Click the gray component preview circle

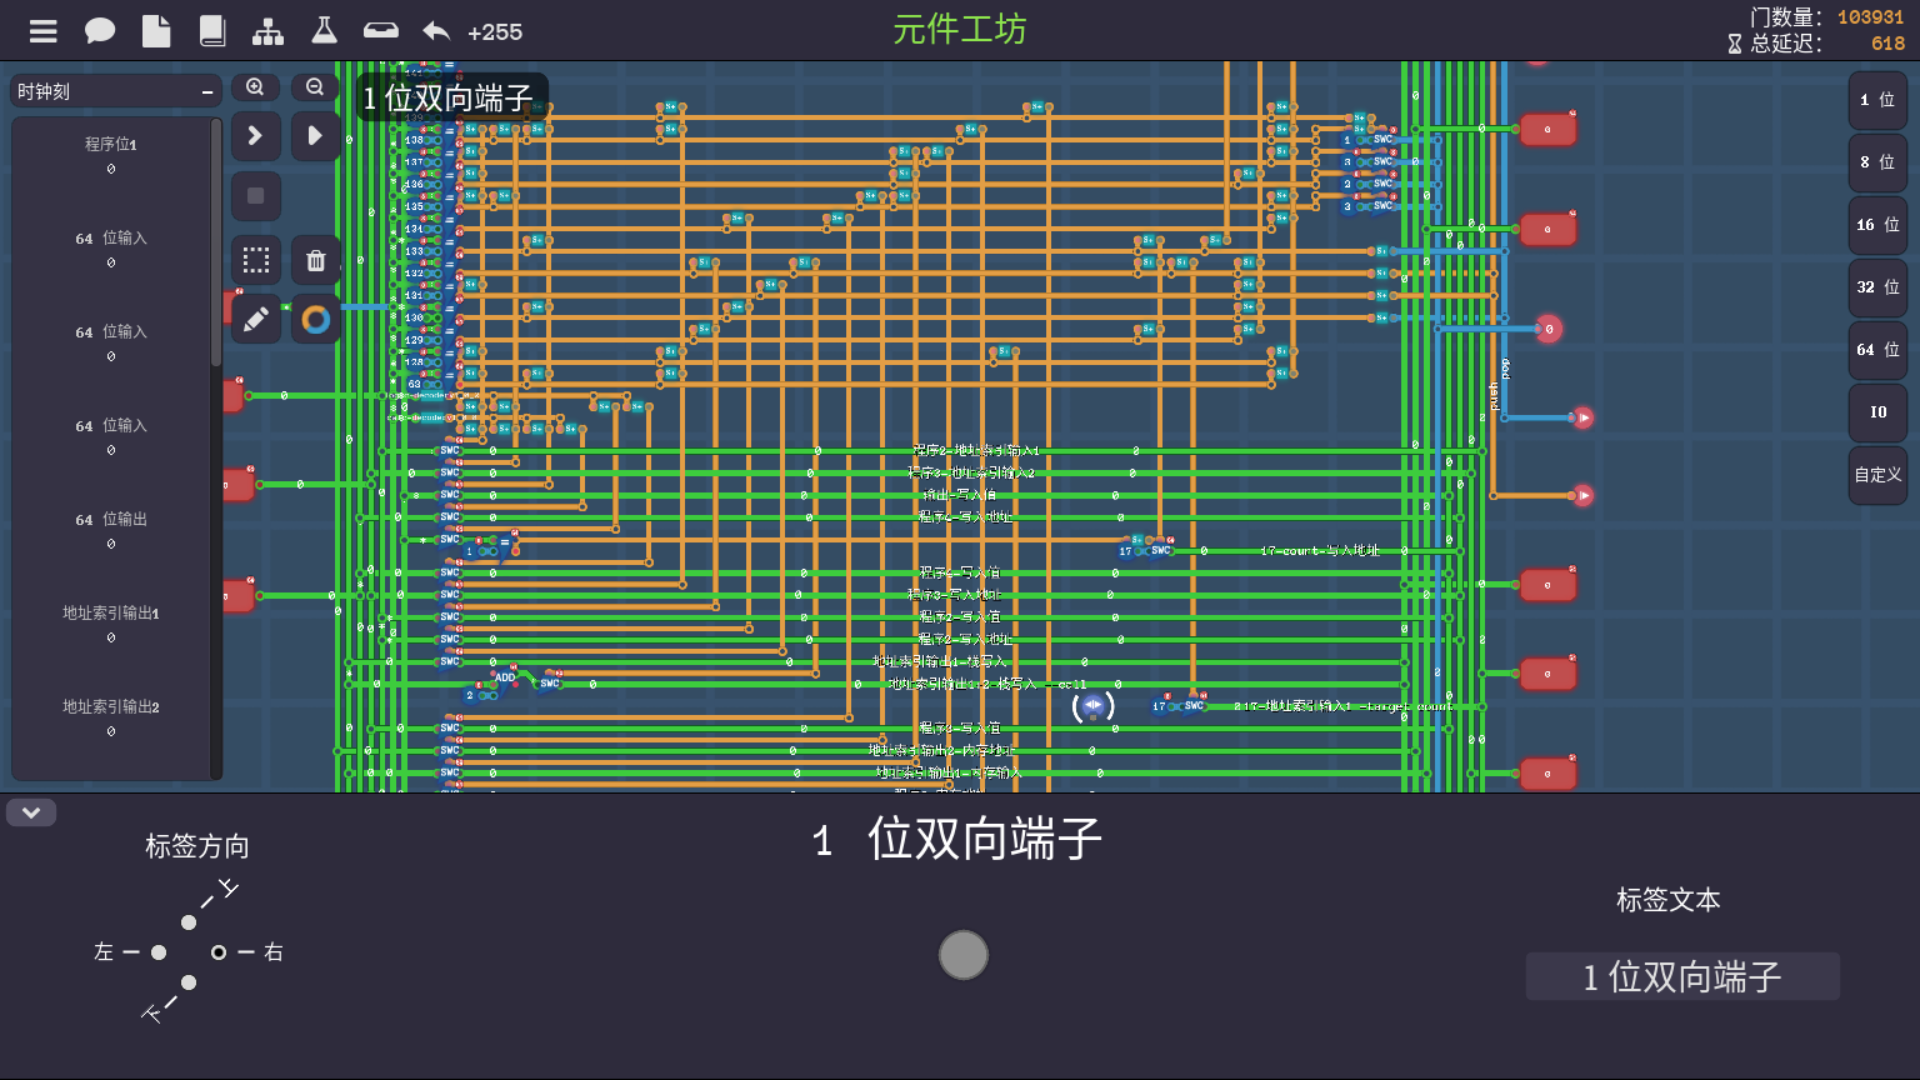click(x=963, y=955)
